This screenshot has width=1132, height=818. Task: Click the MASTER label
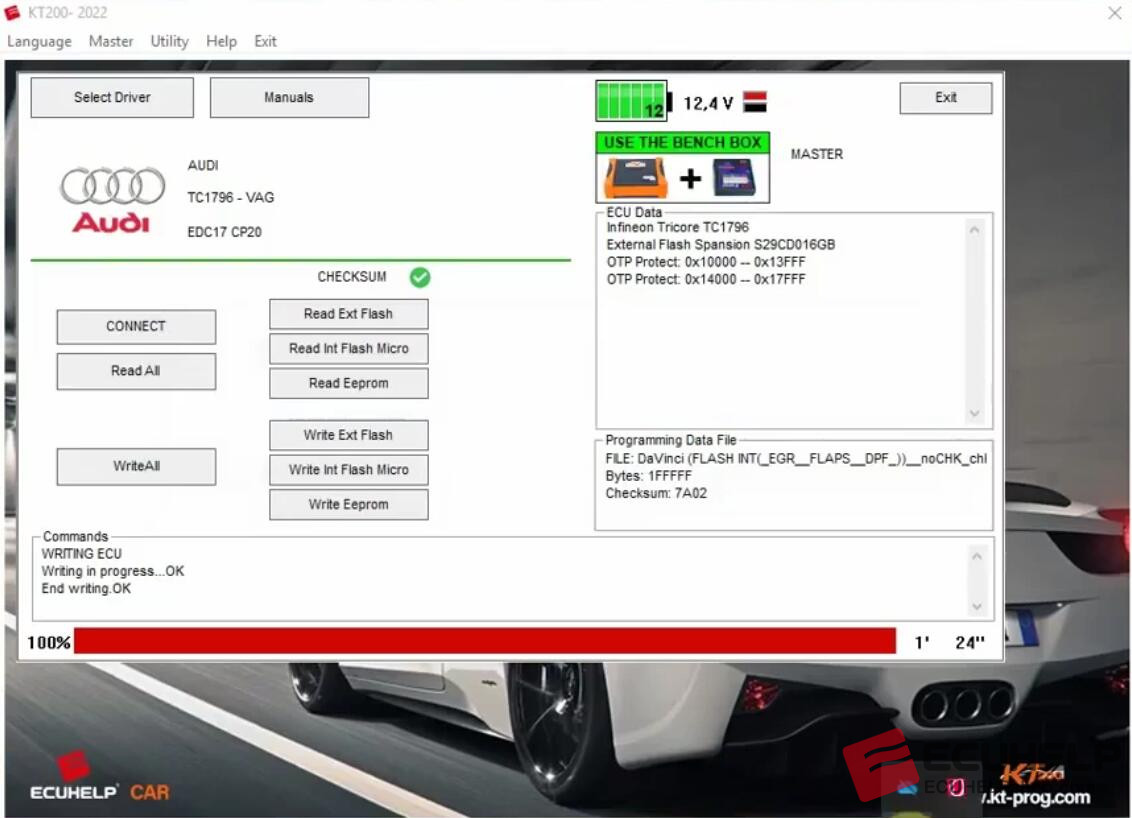tap(817, 155)
